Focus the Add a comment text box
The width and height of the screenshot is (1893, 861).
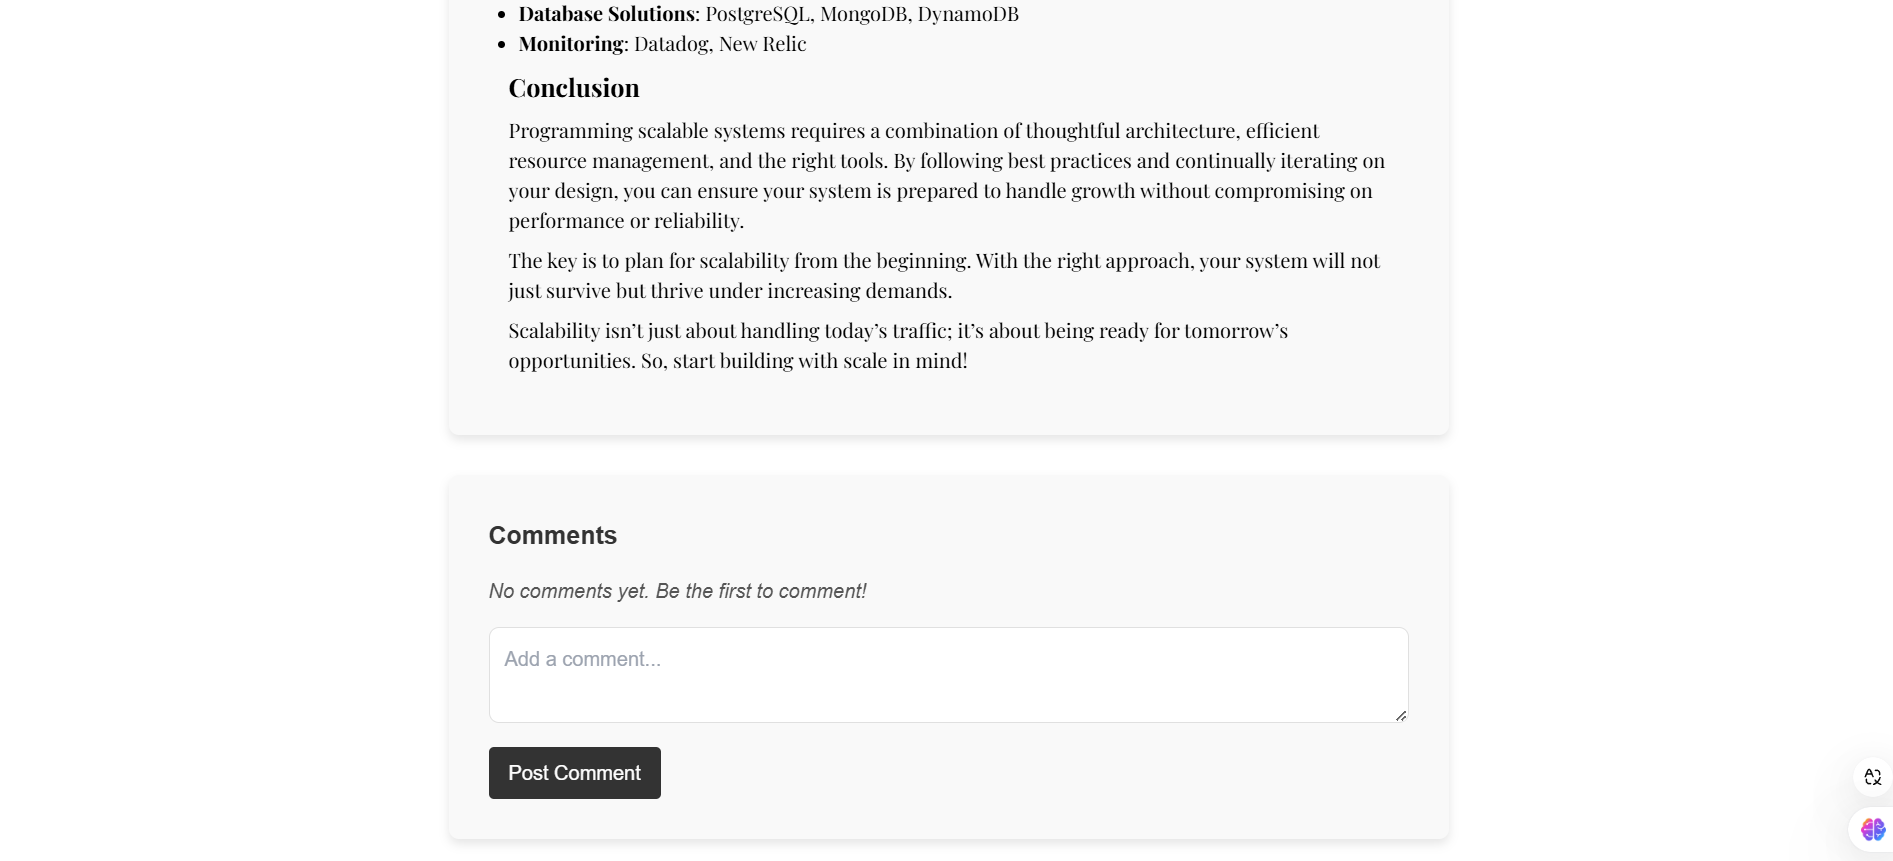click(x=948, y=675)
